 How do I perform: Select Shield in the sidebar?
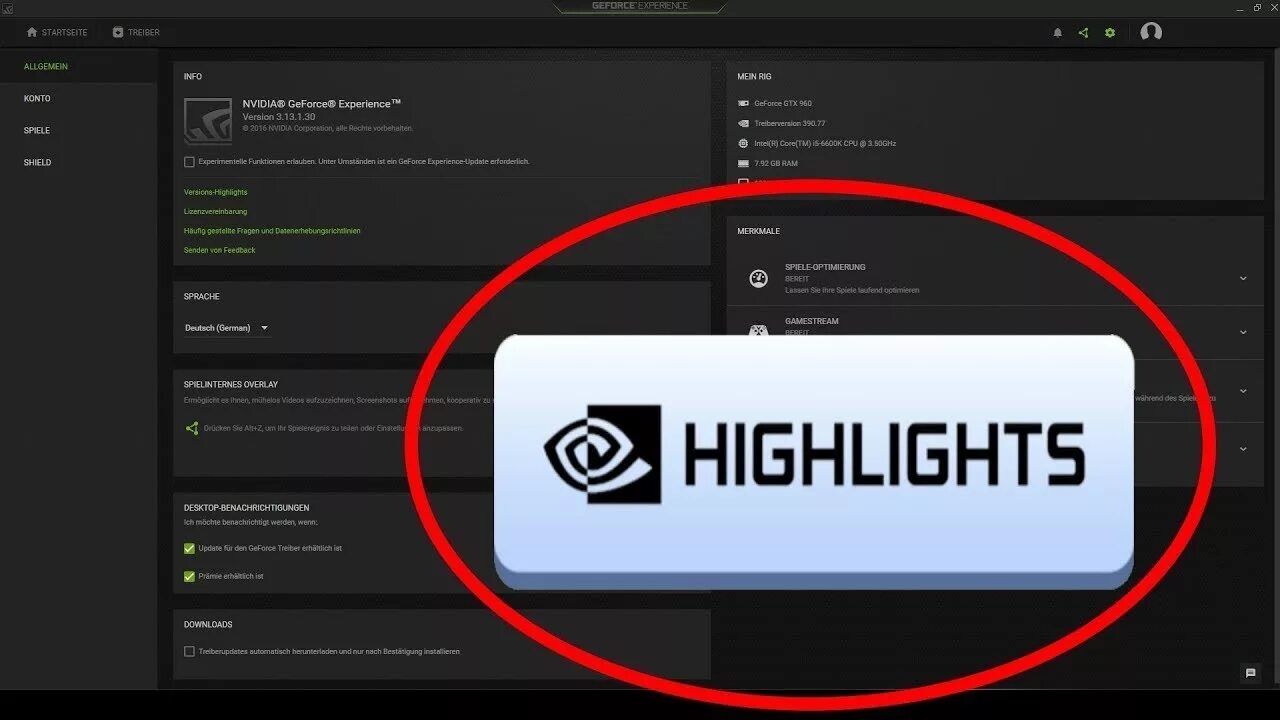38,162
